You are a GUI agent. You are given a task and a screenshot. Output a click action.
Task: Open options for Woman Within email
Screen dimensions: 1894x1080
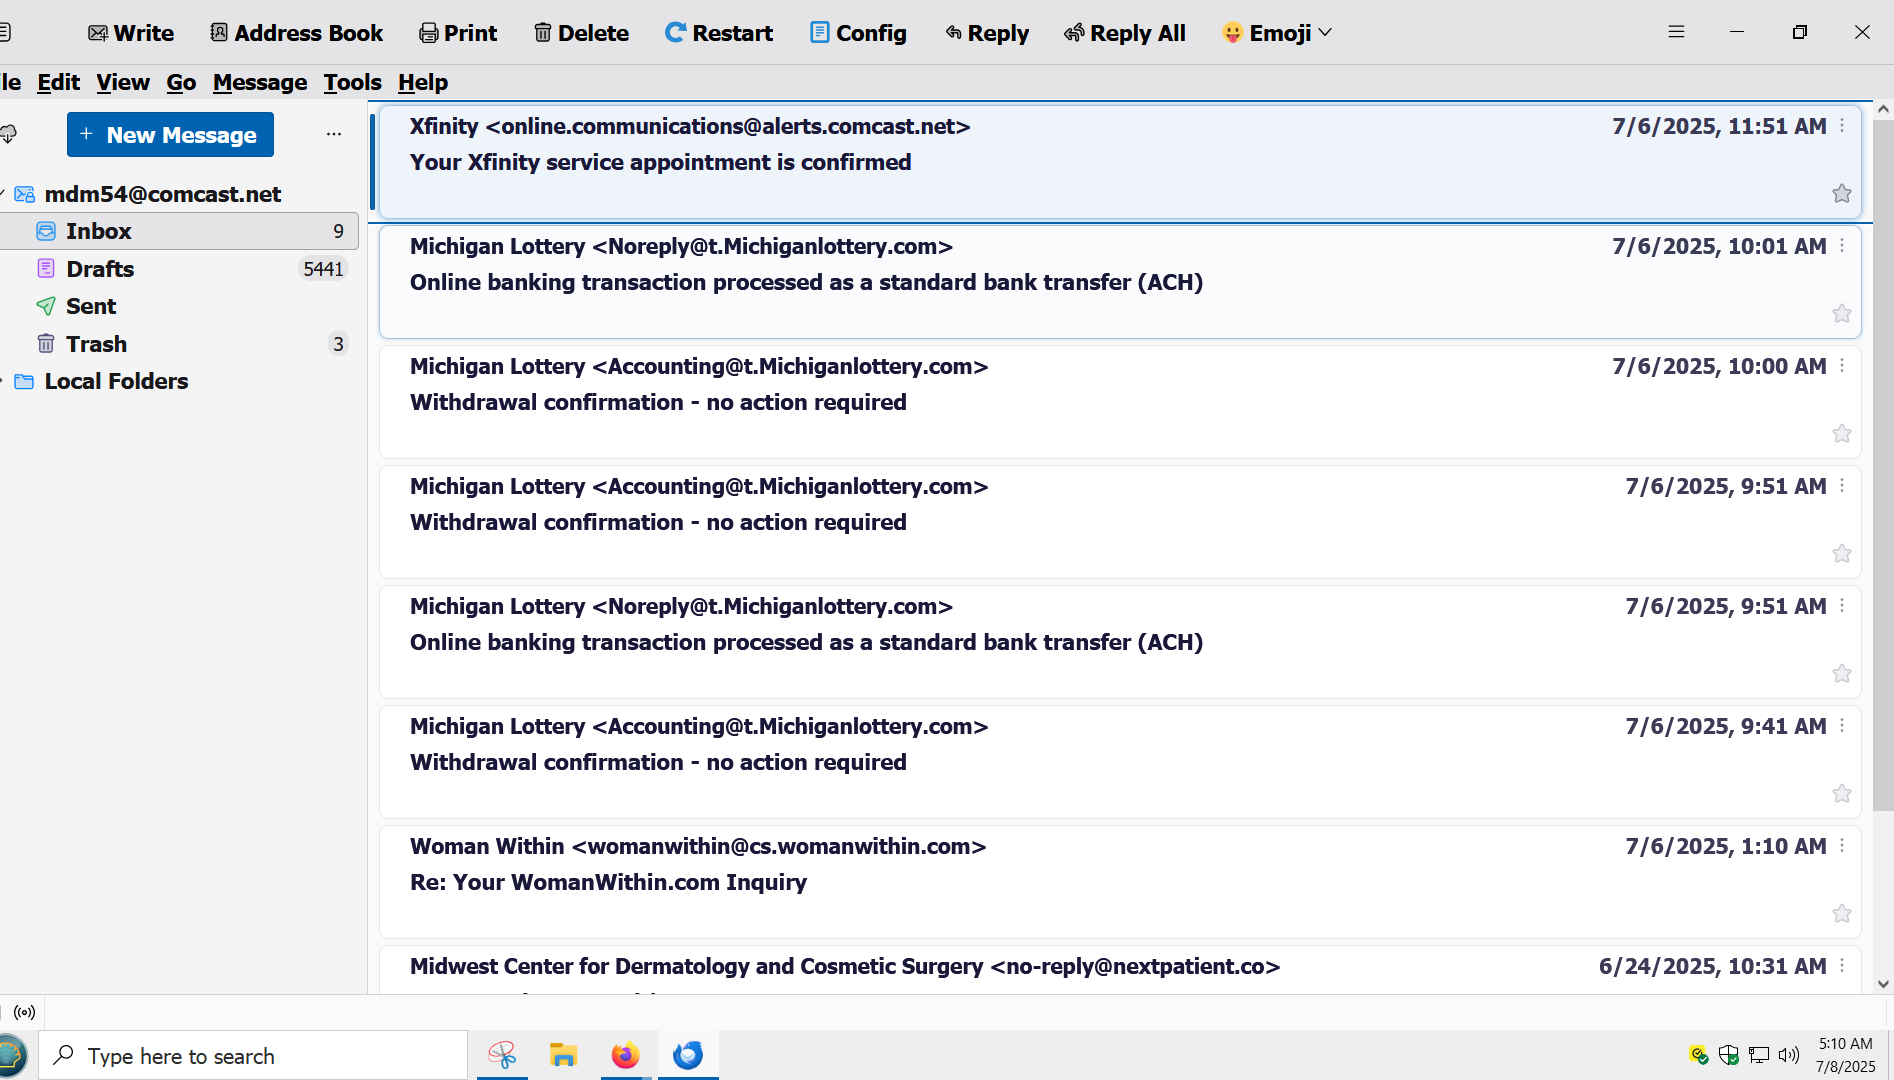1842,846
